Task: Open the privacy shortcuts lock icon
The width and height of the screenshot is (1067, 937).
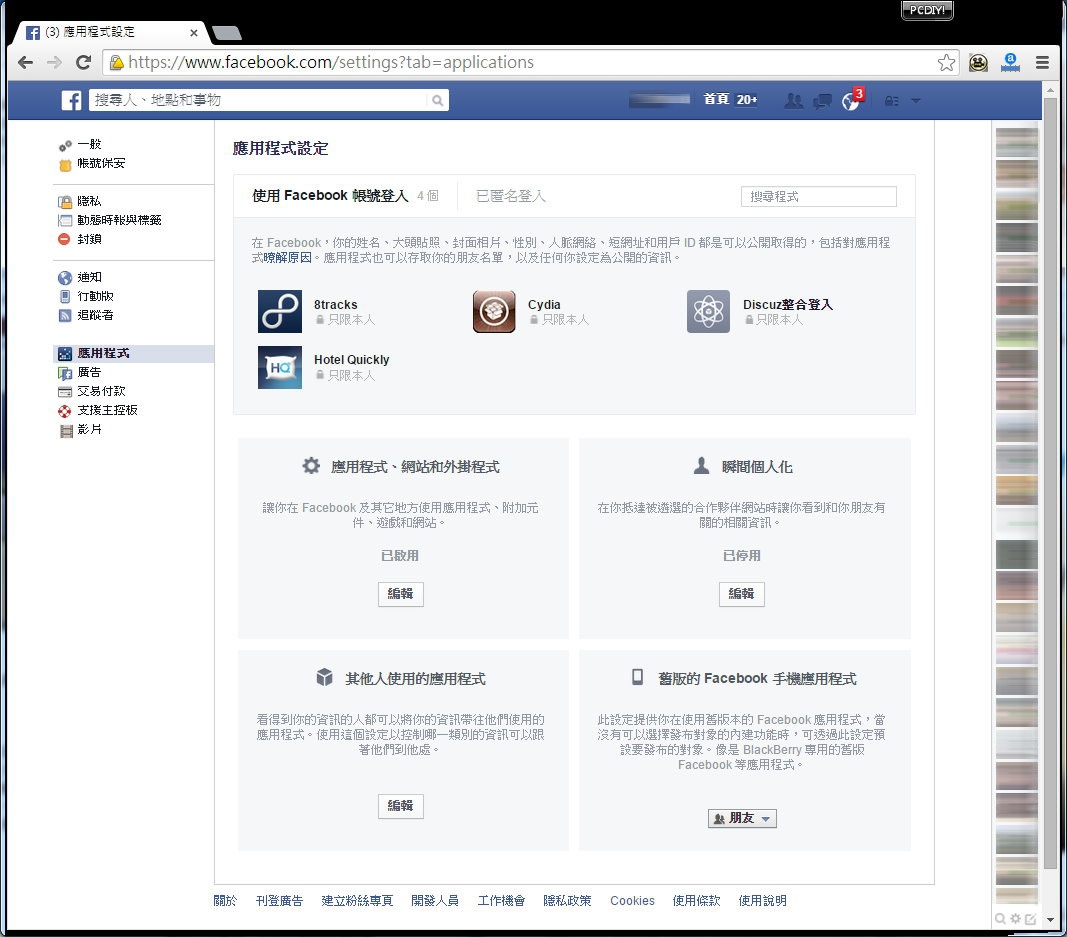Action: coord(891,101)
